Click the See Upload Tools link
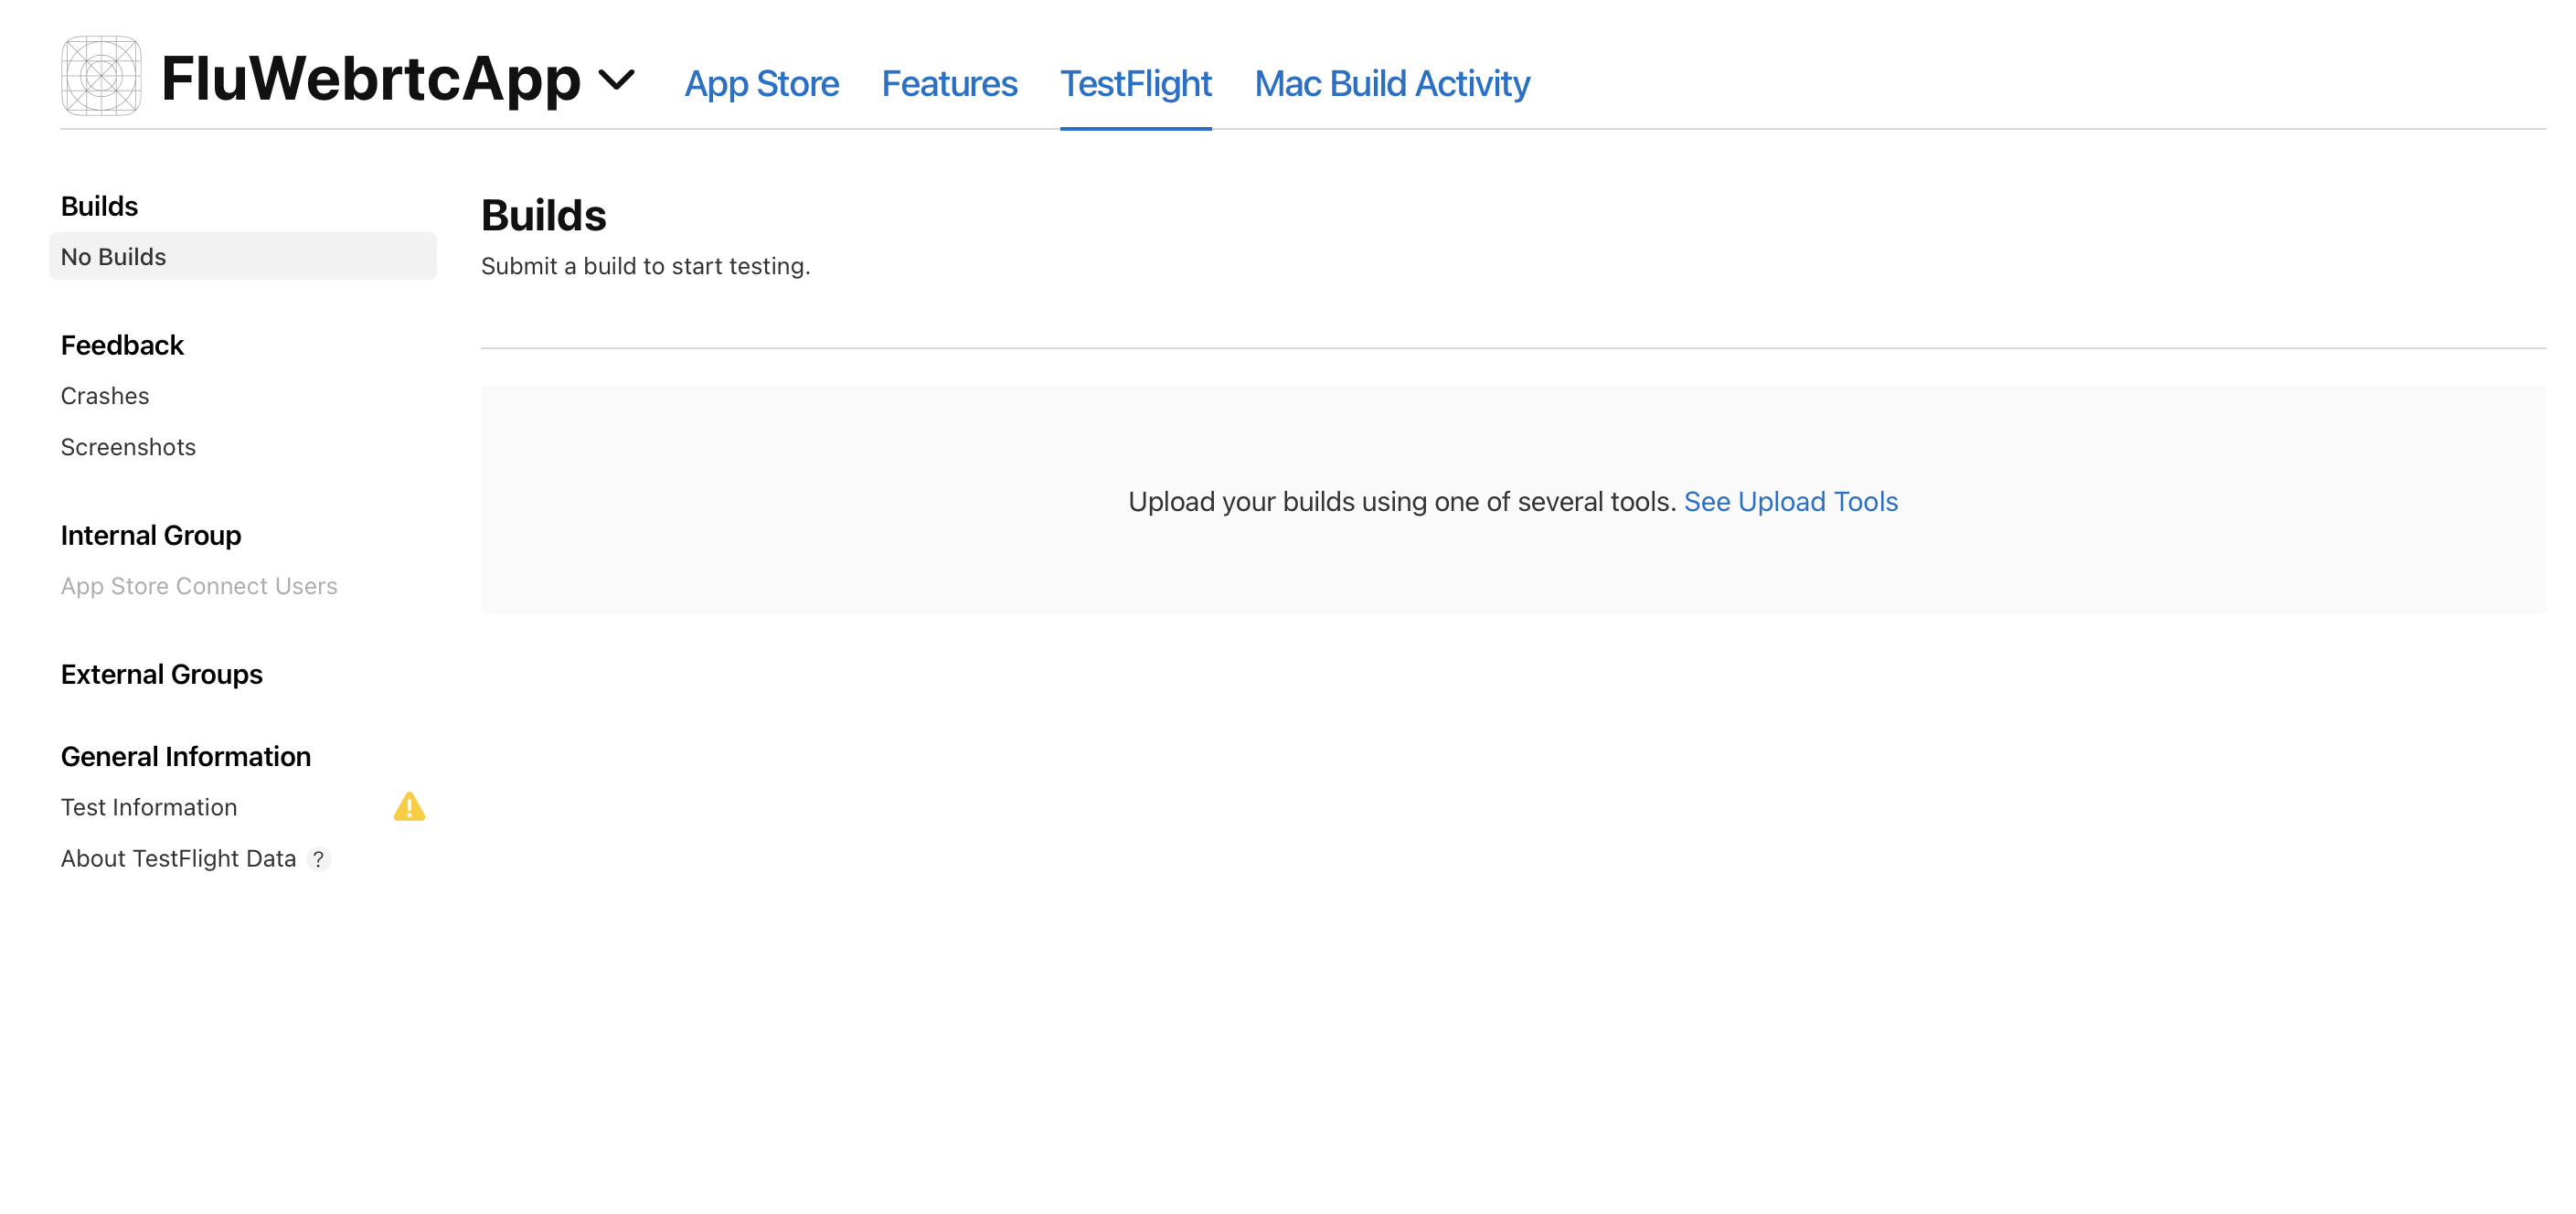This screenshot has height=1214, width=2576. [x=1790, y=501]
